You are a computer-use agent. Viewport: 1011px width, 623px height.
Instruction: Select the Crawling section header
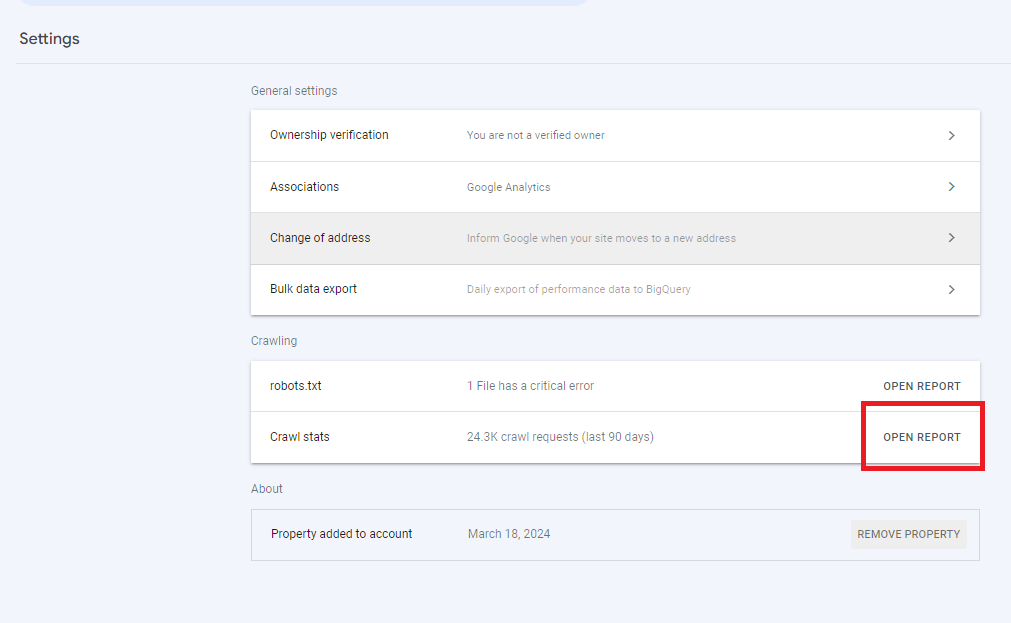coord(274,340)
